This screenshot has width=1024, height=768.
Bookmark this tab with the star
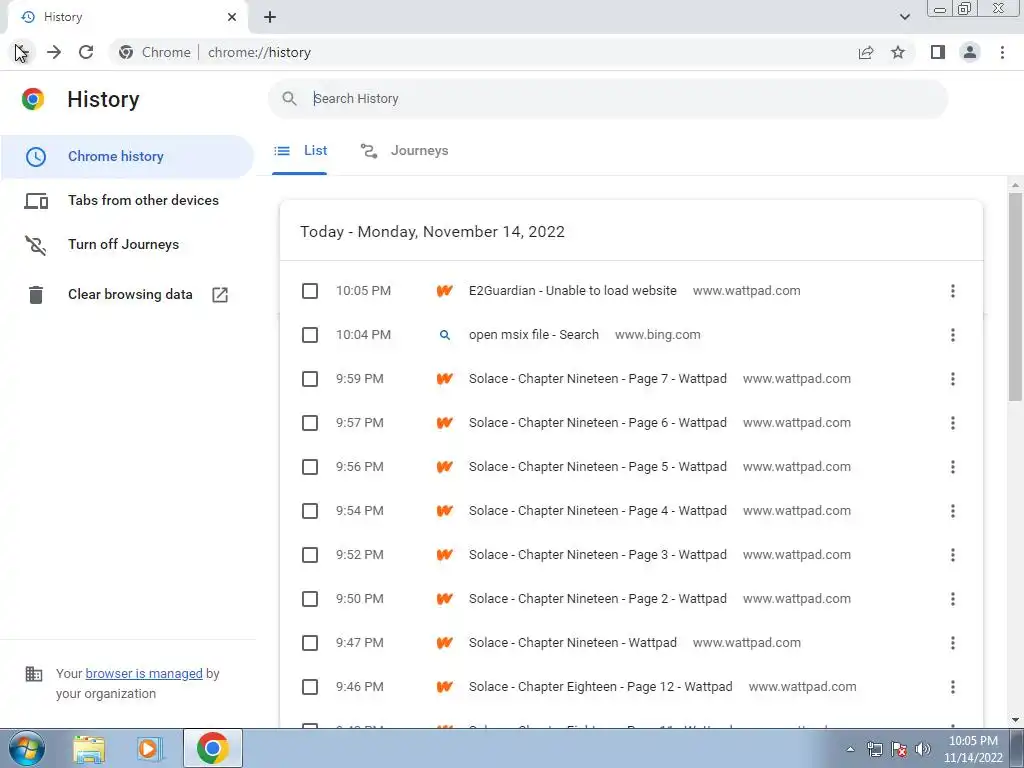tap(898, 52)
